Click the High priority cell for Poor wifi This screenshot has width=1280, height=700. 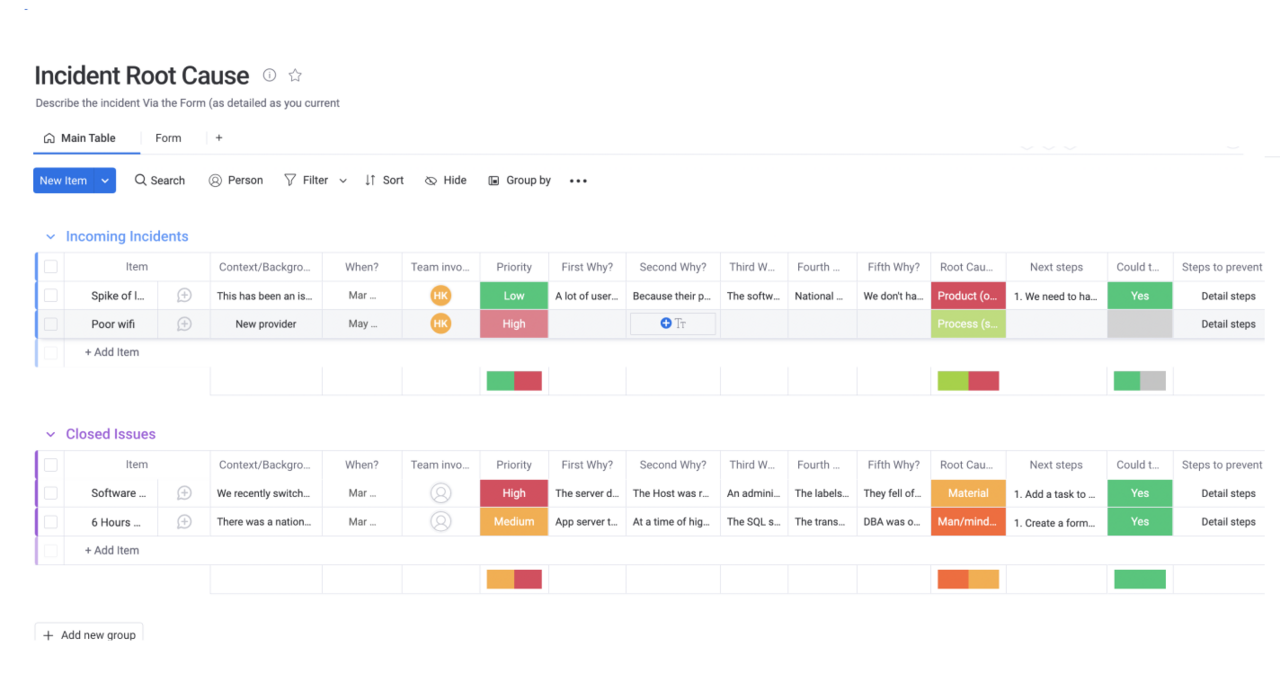514,324
